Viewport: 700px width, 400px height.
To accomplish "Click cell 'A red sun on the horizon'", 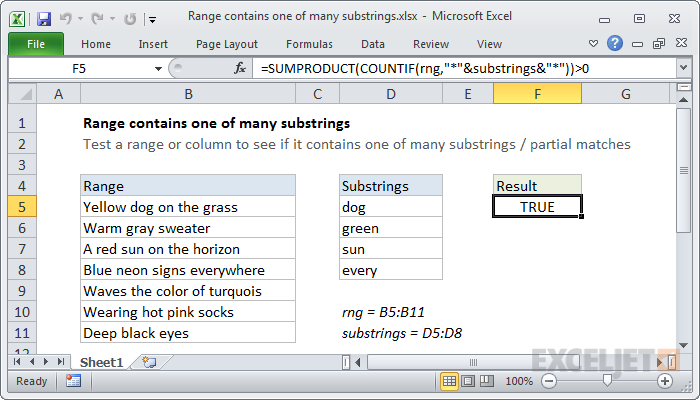I will click(188, 249).
